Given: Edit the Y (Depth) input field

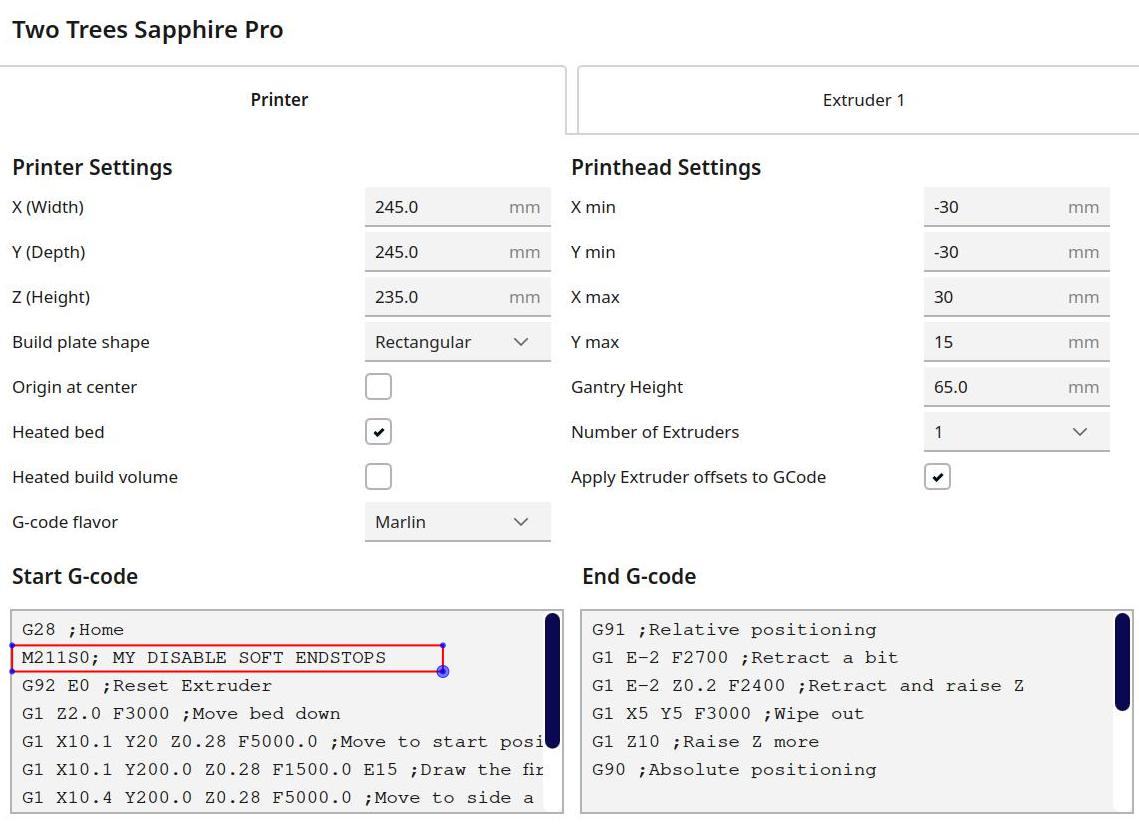Looking at the screenshot, I should (x=458, y=252).
